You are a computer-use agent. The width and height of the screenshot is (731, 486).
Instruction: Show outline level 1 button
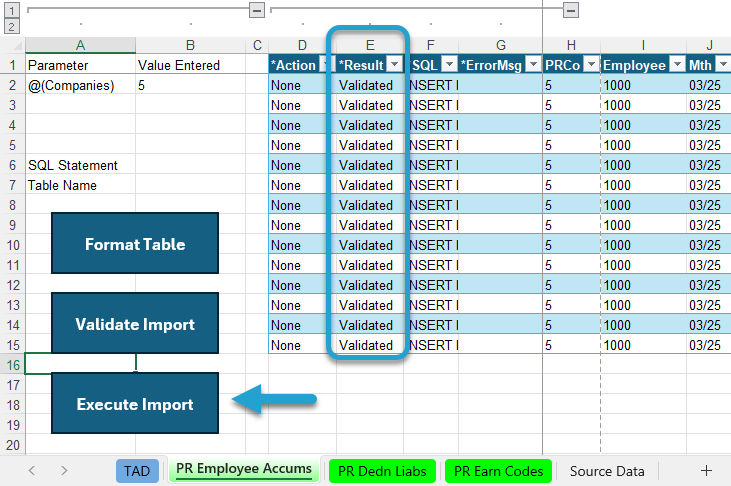pyautogui.click(x=12, y=10)
